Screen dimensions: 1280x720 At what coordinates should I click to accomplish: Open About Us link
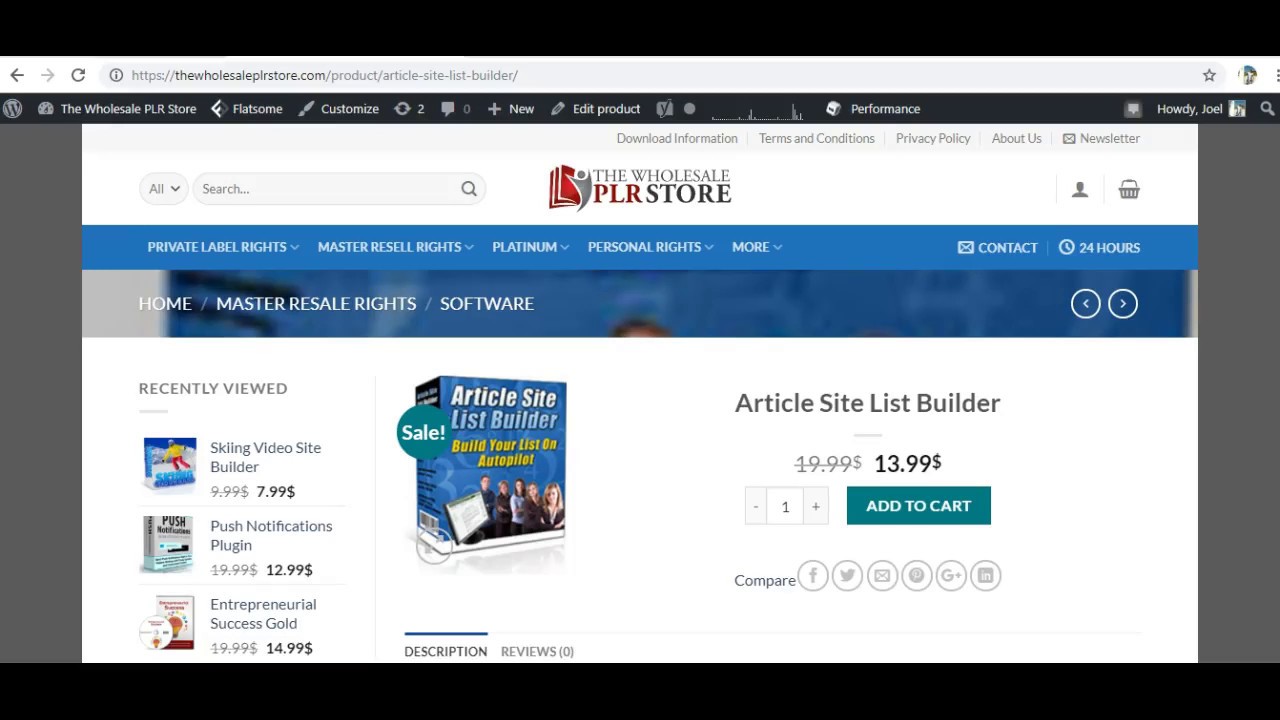point(1017,138)
